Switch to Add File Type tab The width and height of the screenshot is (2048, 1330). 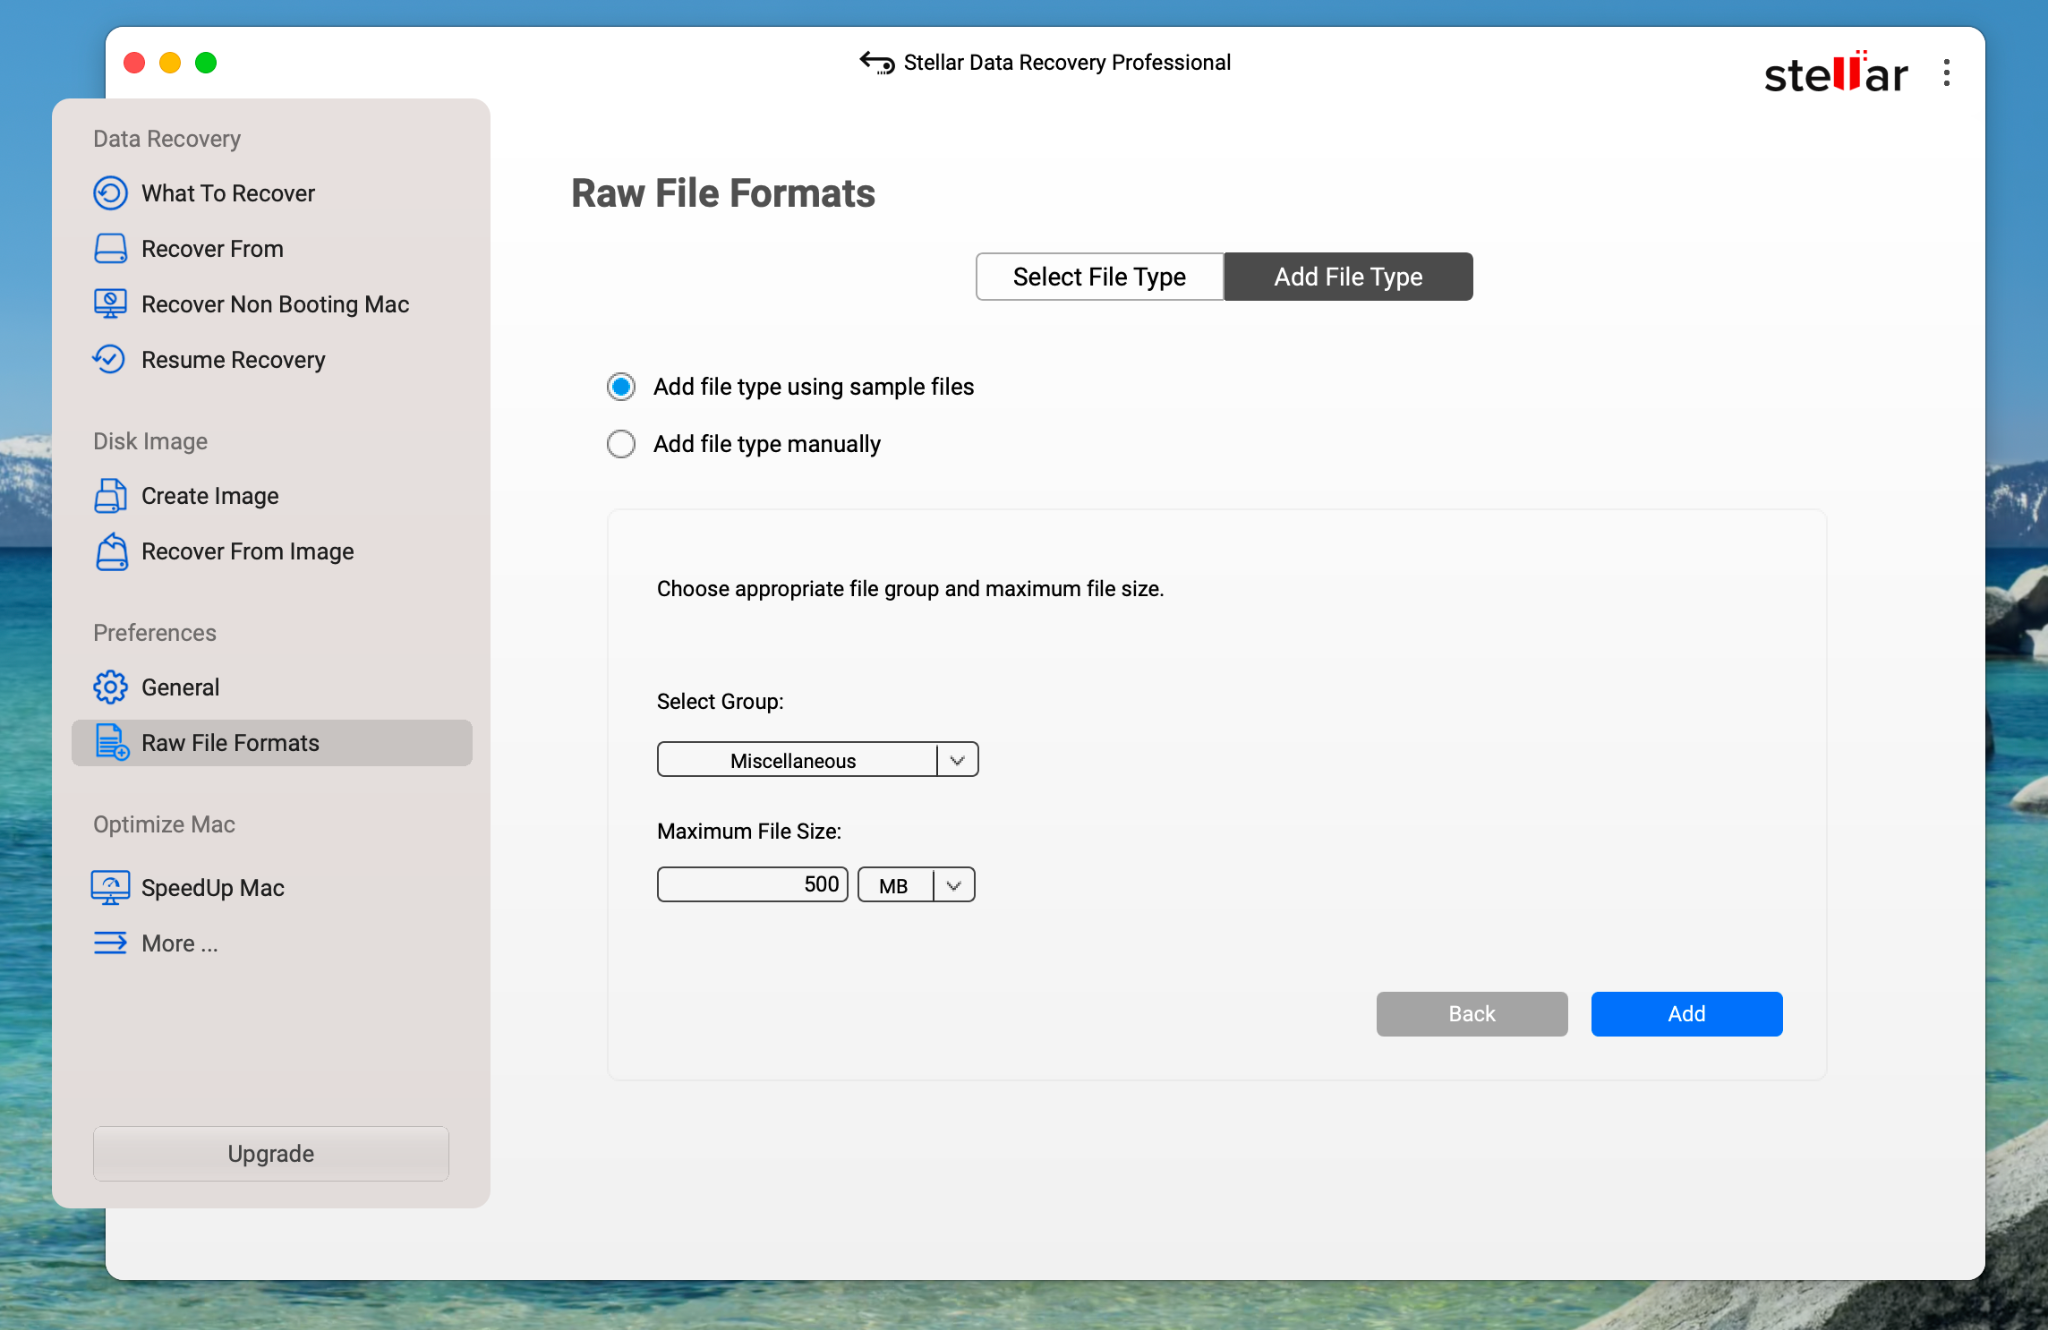tap(1348, 277)
